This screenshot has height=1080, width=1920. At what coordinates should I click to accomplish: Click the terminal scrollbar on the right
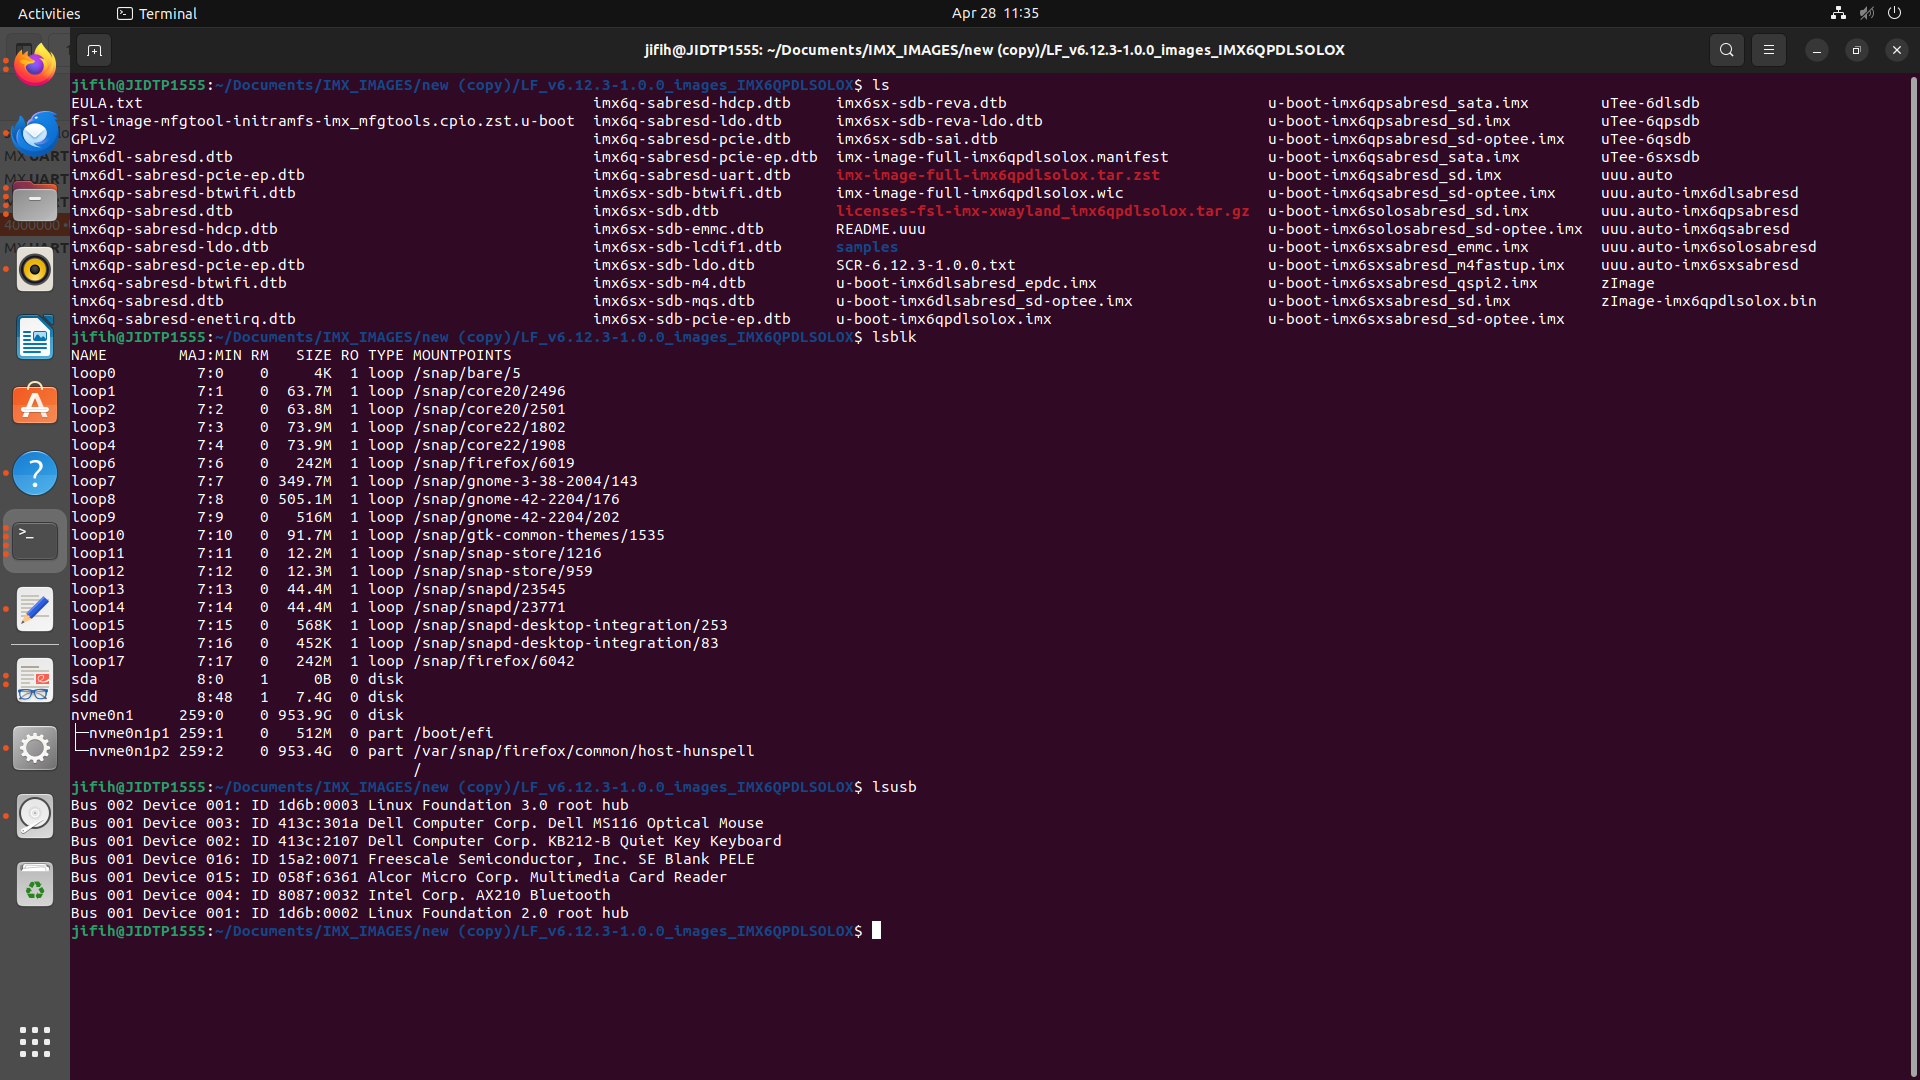(x=1913, y=400)
